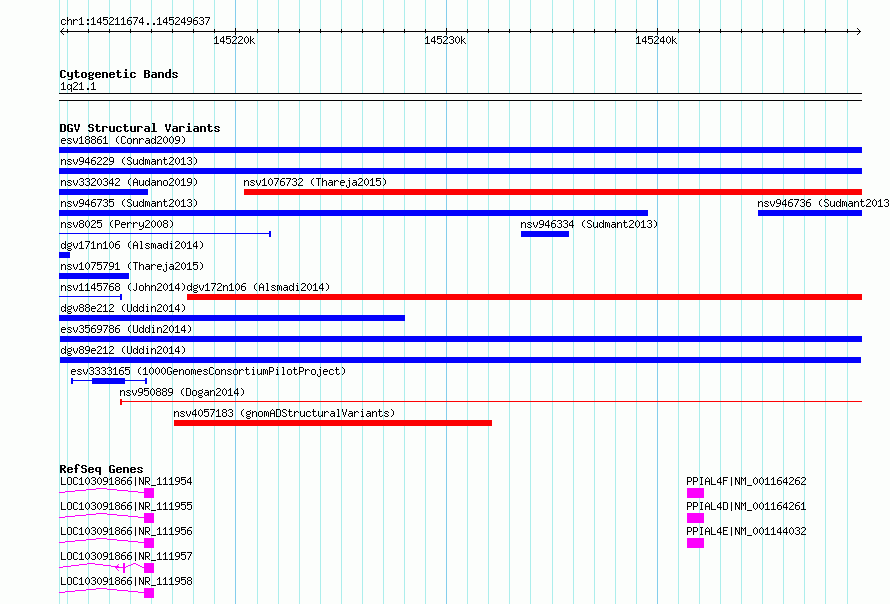The image size is (890, 604).
Task: Click the thin blue line of nsv1145768
Action: point(90,297)
